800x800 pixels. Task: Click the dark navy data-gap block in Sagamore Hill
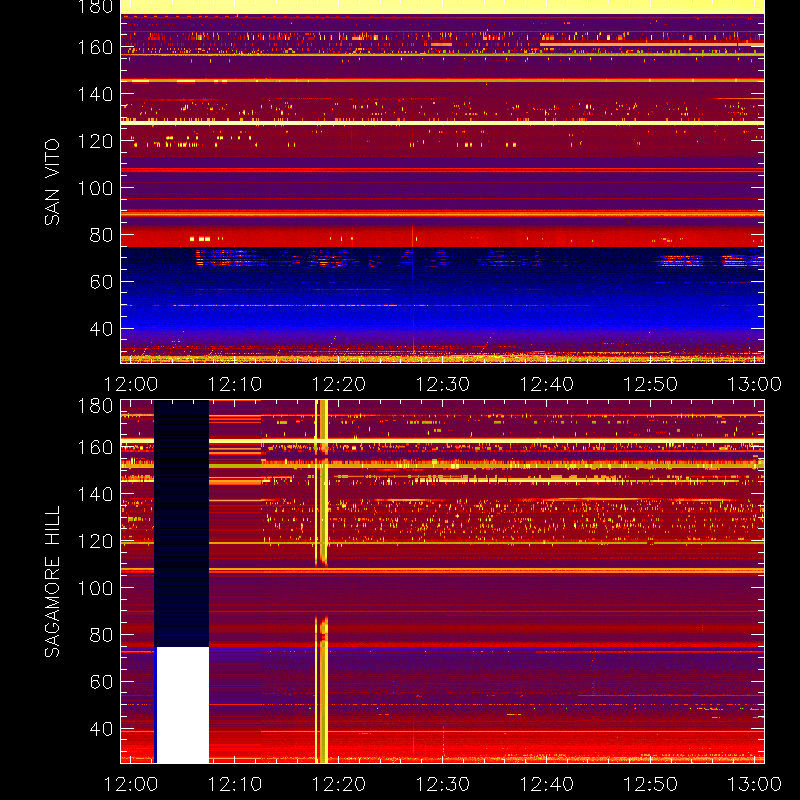click(182, 523)
